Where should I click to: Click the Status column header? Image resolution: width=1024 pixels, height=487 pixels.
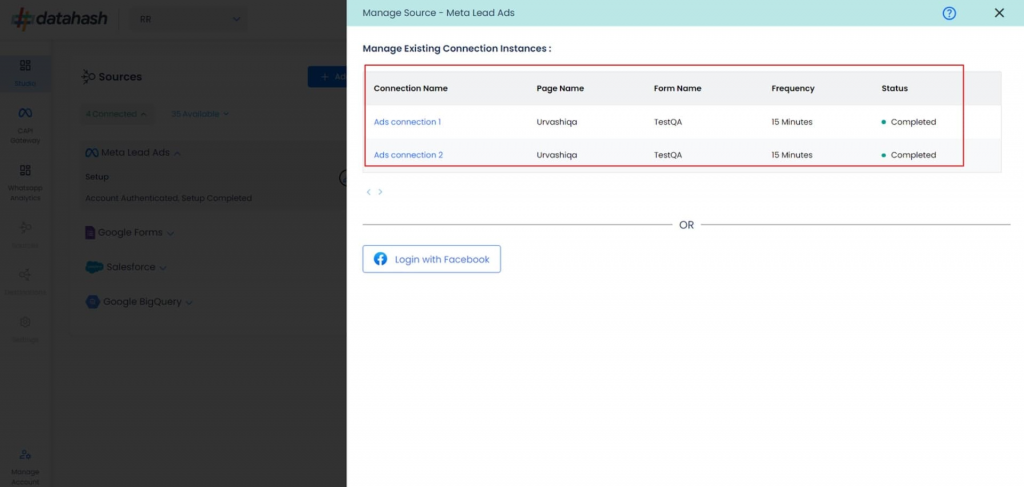(895, 88)
